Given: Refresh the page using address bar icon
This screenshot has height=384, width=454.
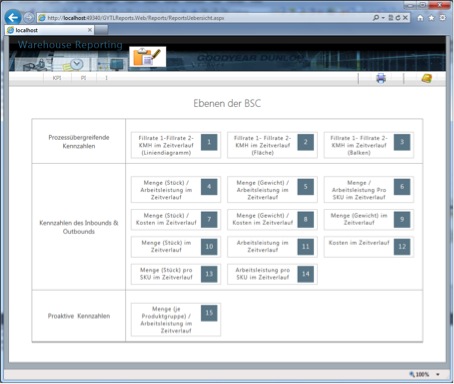Looking at the screenshot, I should coord(398,18).
